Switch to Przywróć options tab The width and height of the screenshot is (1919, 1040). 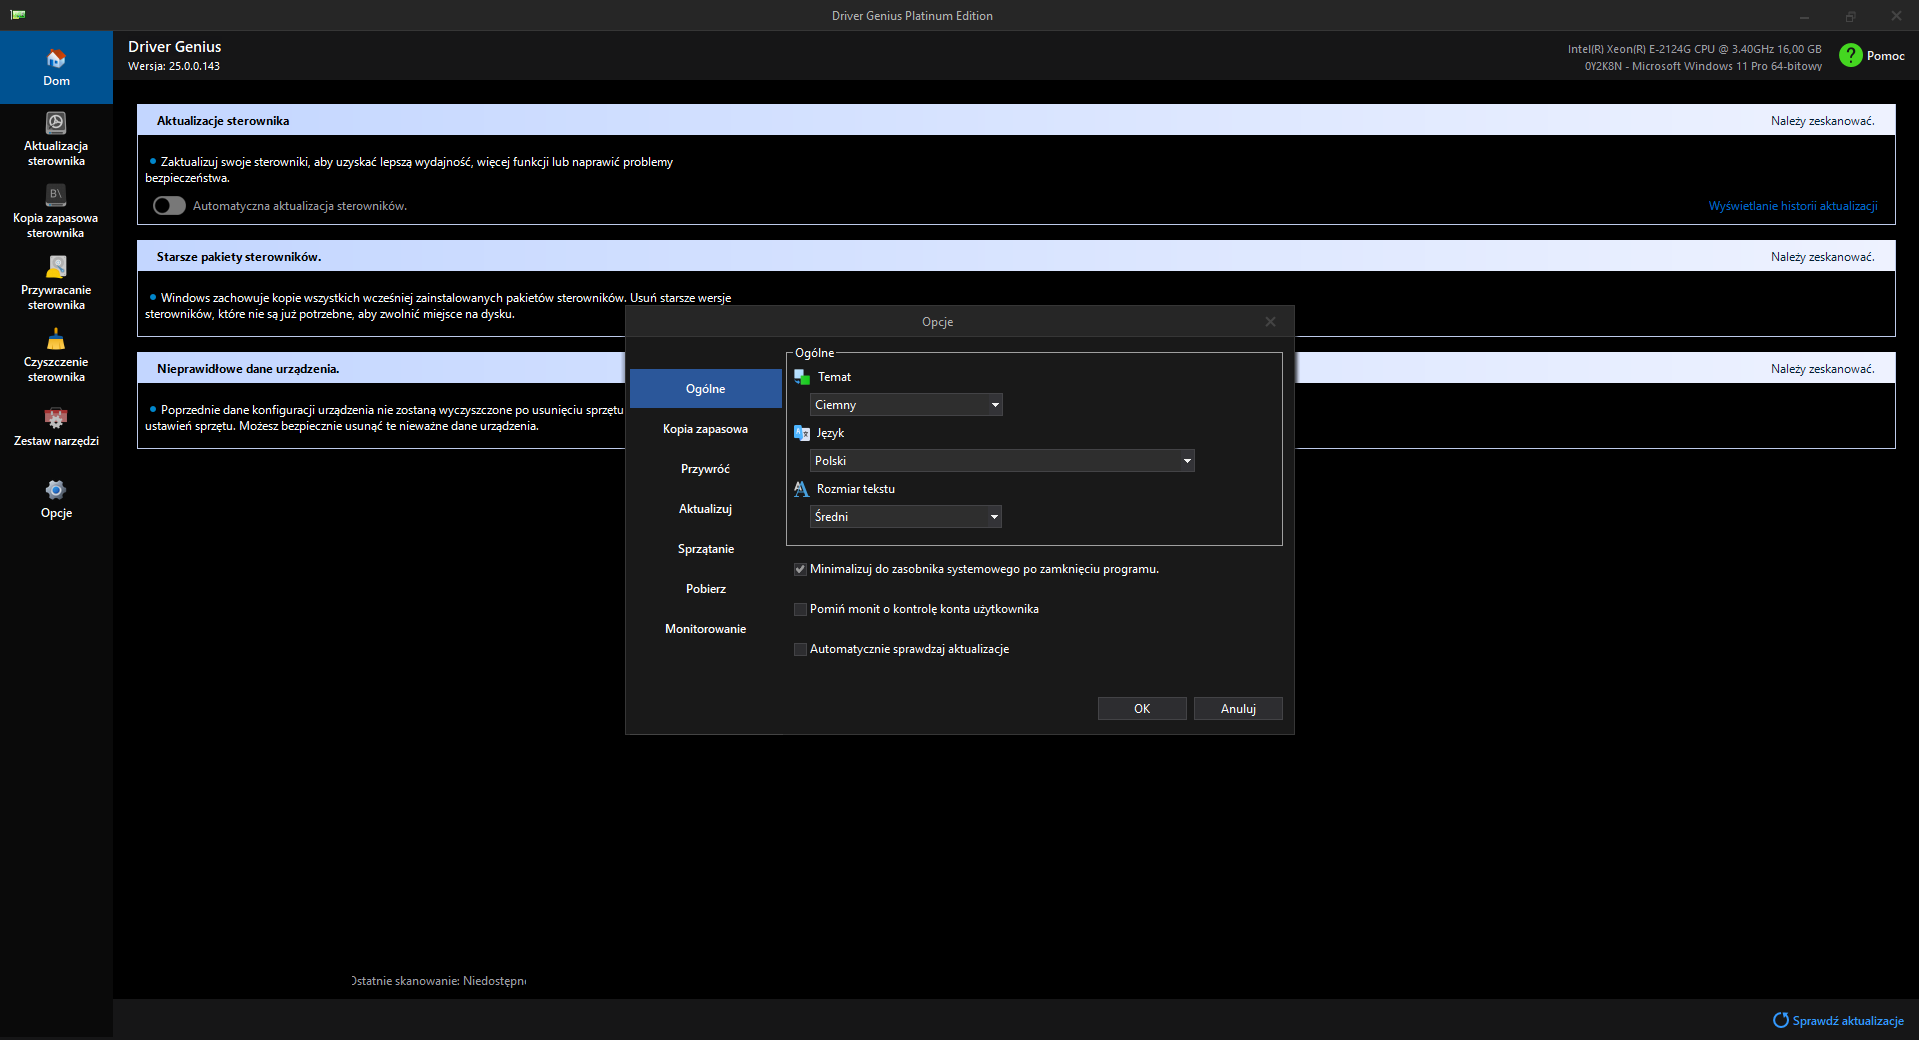coord(706,469)
